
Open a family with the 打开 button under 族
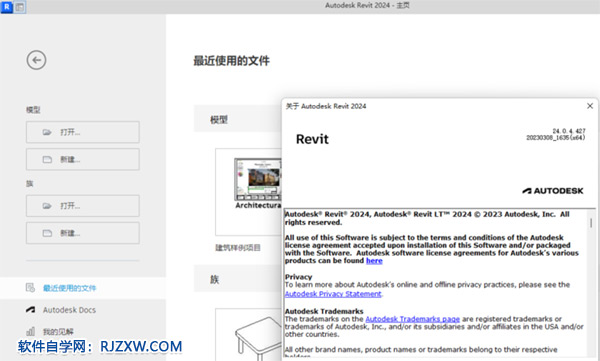tap(83, 206)
